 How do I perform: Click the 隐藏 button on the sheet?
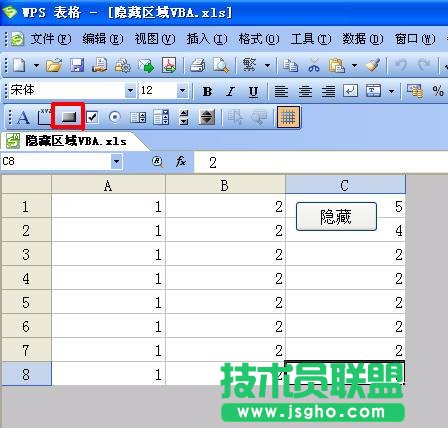[336, 217]
